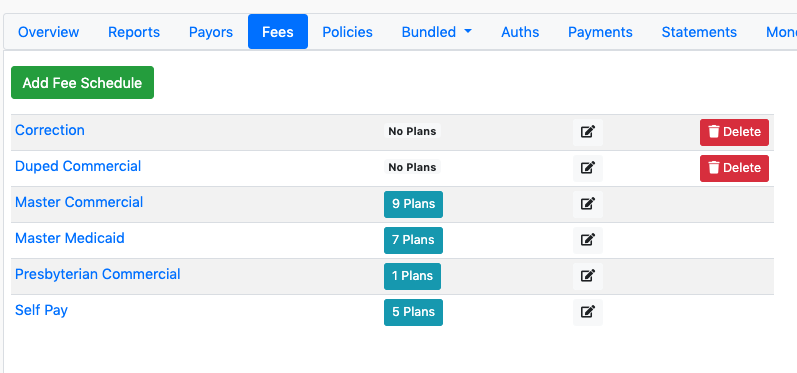
Task: Switch to the Statements tab
Action: 699,32
